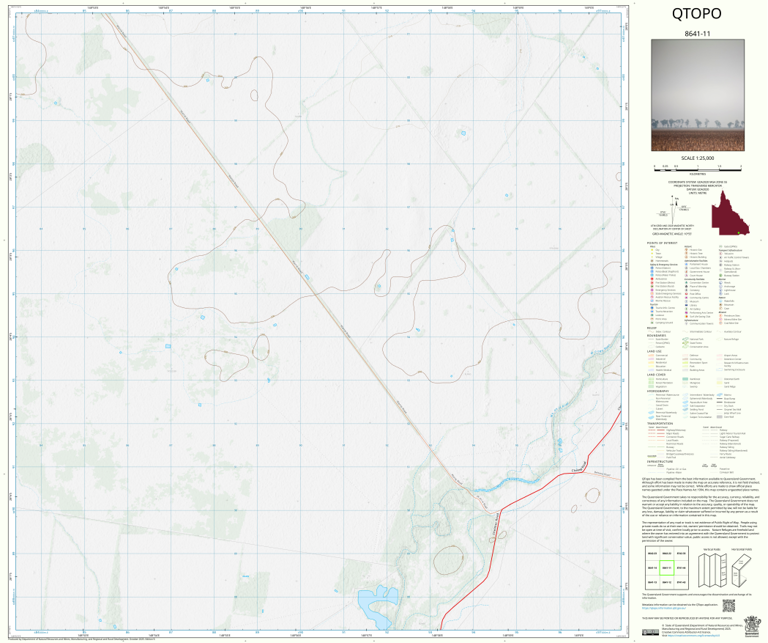
Task: Click the HYDROGRAPHY legend heading
Action: tap(658, 391)
